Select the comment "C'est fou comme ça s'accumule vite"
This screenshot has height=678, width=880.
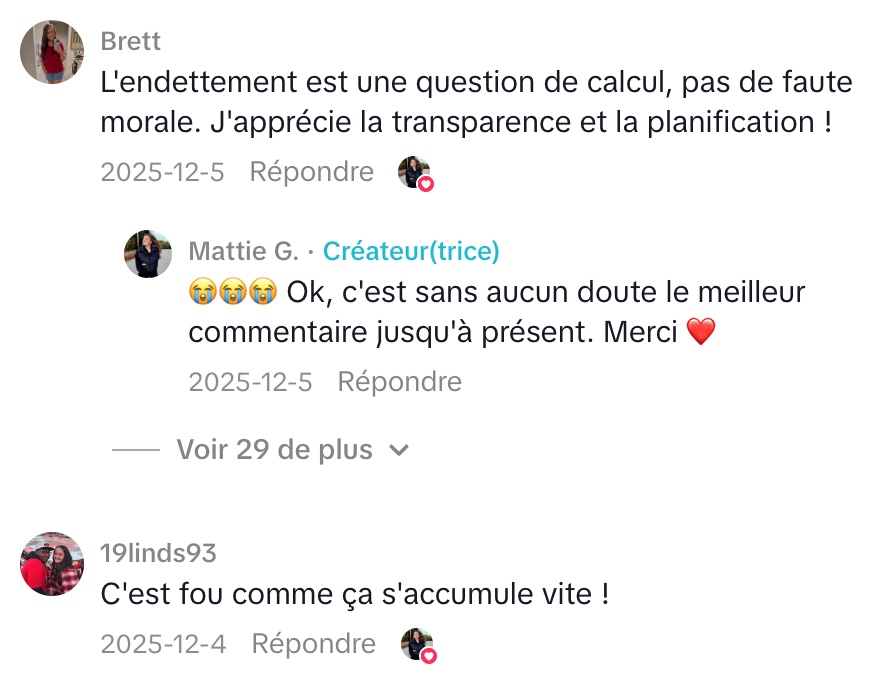point(355,595)
